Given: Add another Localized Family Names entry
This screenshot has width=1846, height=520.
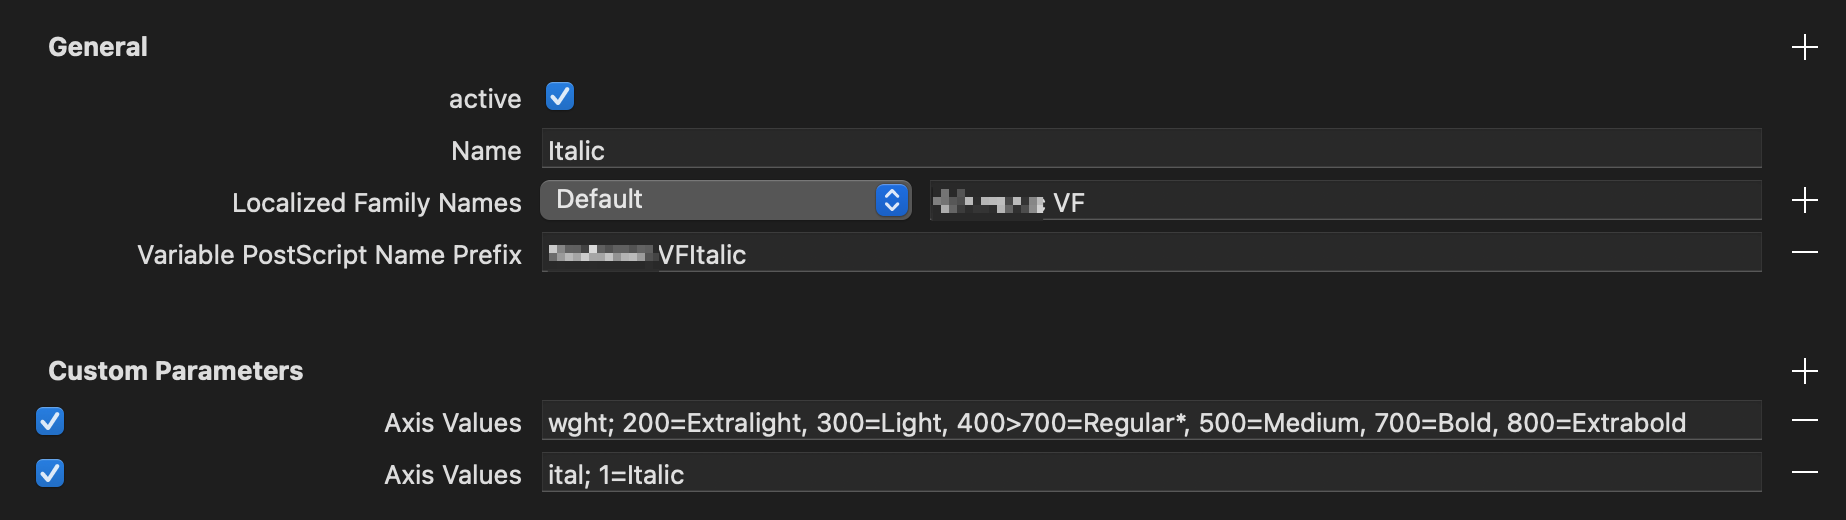Looking at the screenshot, I should click(x=1804, y=200).
